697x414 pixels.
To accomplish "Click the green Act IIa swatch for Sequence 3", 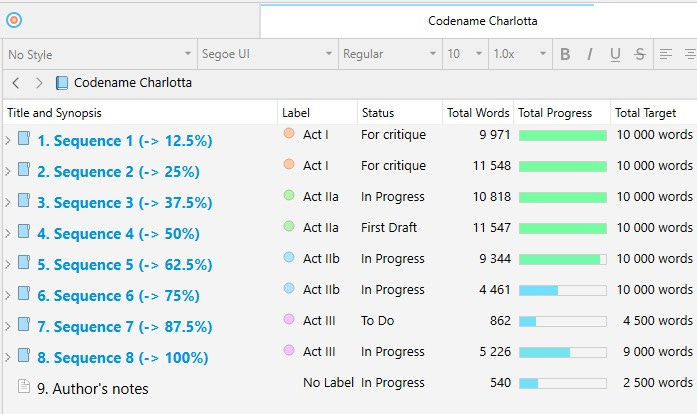I will [289, 195].
